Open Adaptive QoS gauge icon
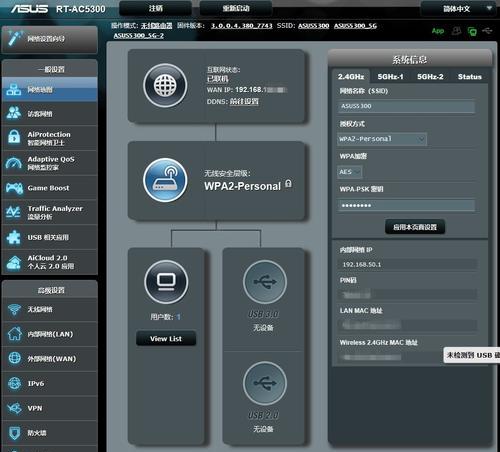500x452 pixels. point(14,163)
